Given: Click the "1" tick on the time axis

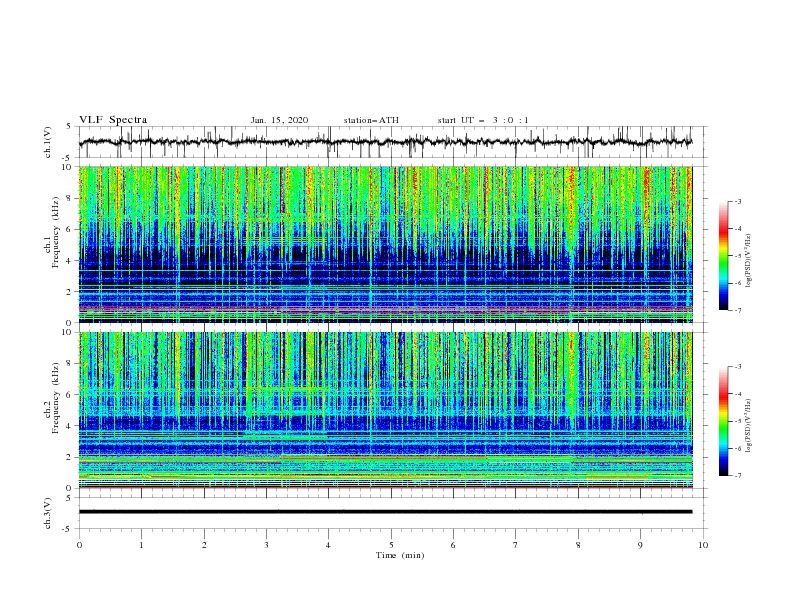Looking at the screenshot, I should [141, 545].
